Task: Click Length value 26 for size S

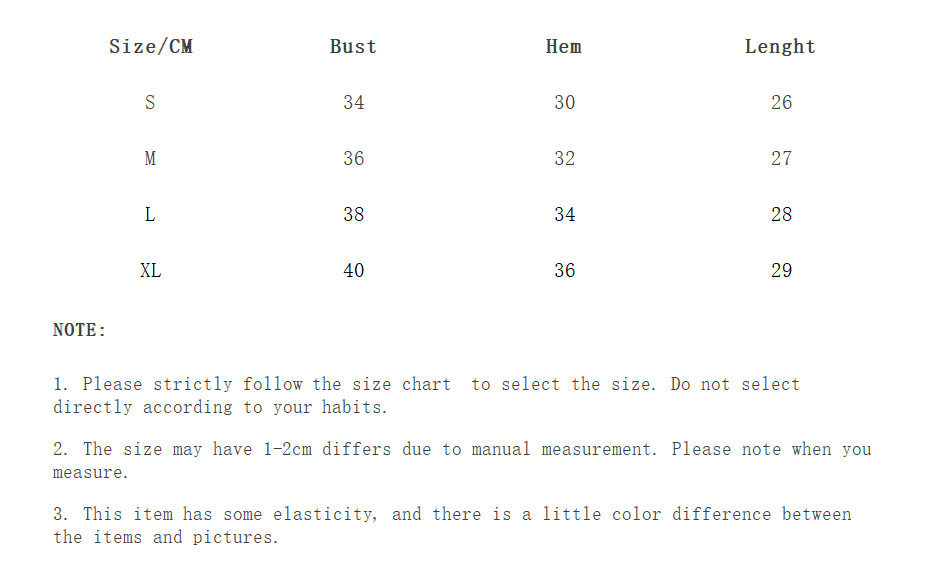Action: pos(782,103)
